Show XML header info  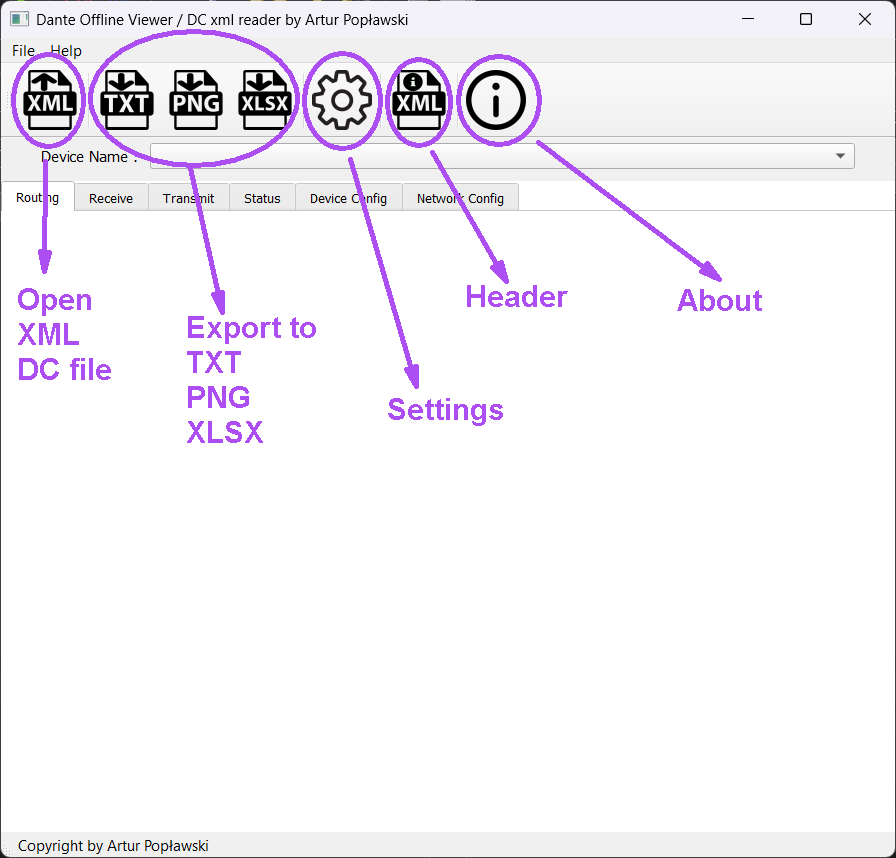419,100
